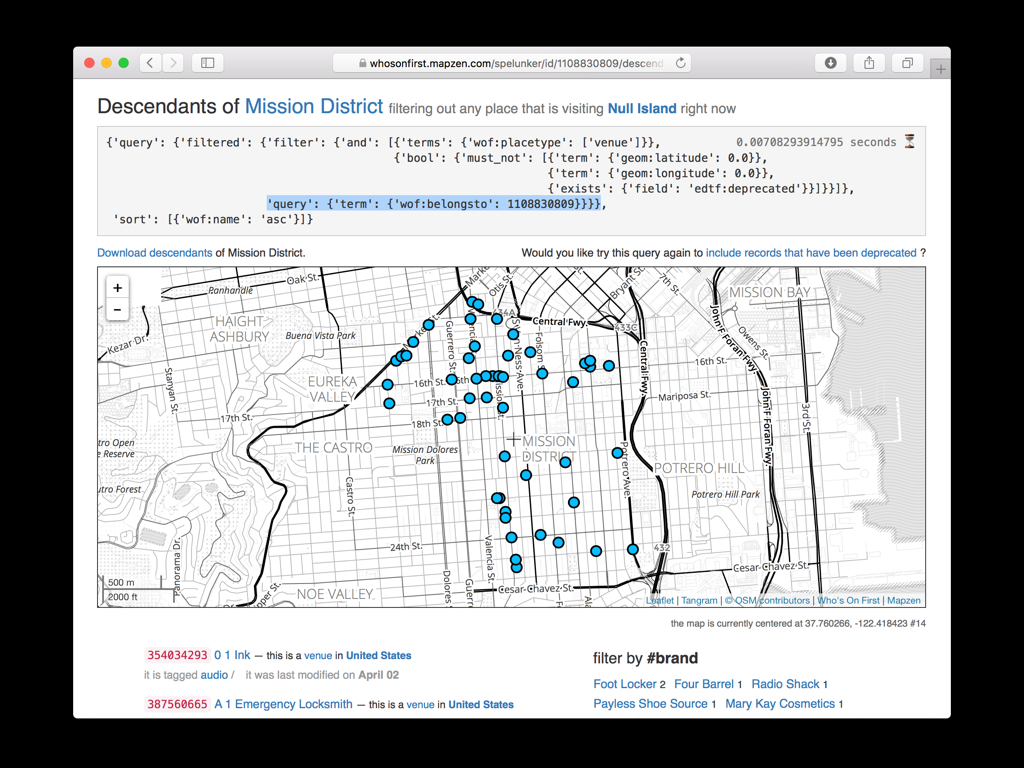Filter by Foot Locker brand

point(624,684)
